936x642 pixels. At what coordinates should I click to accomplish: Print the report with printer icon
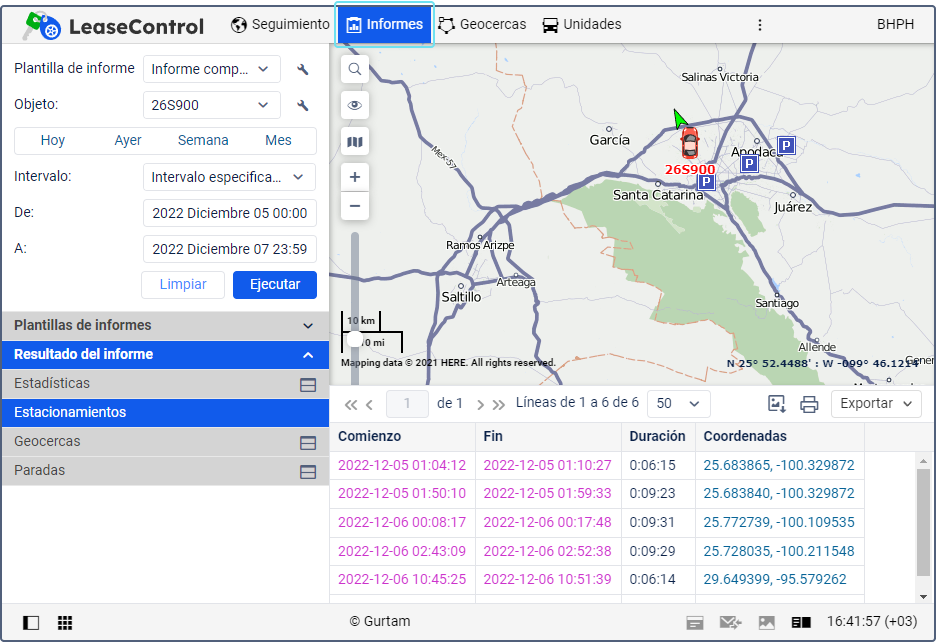809,404
